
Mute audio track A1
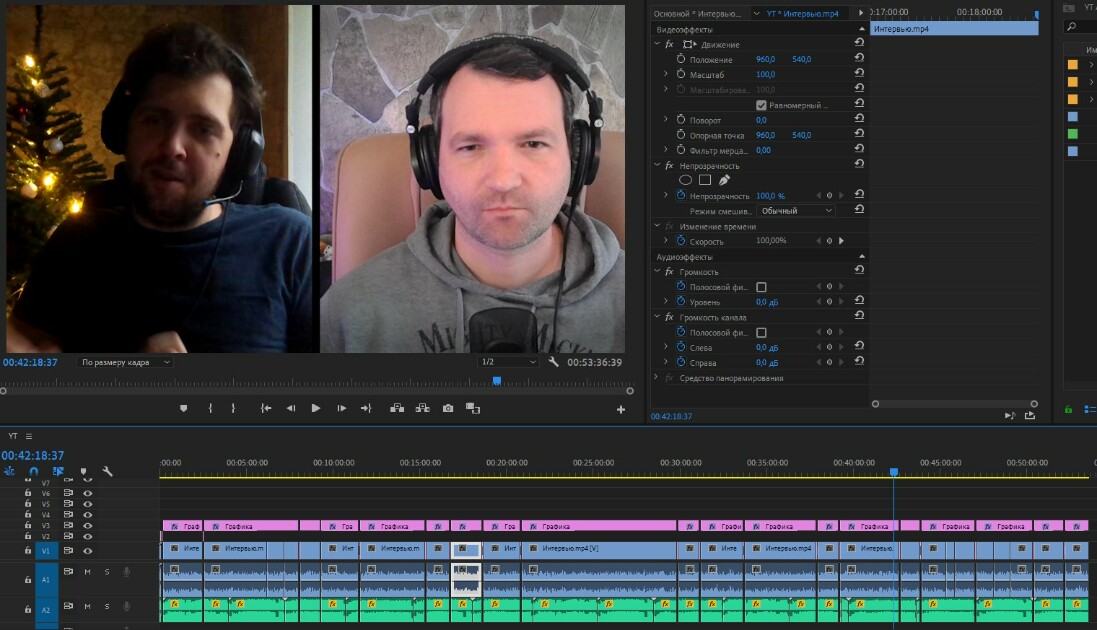click(x=87, y=572)
